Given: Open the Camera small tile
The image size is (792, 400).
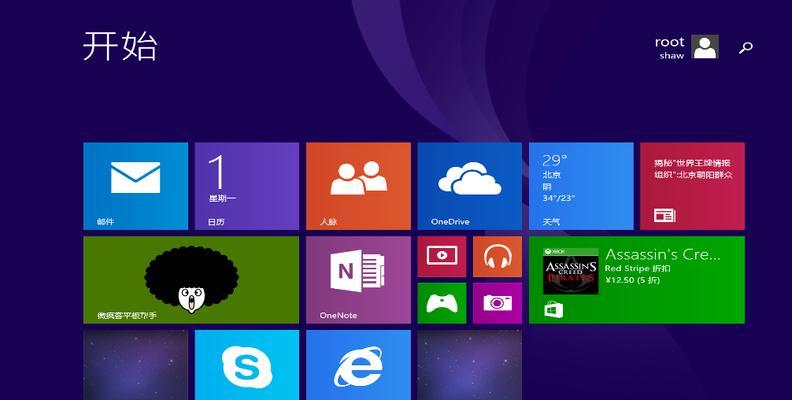Looking at the screenshot, I should coord(498,303).
